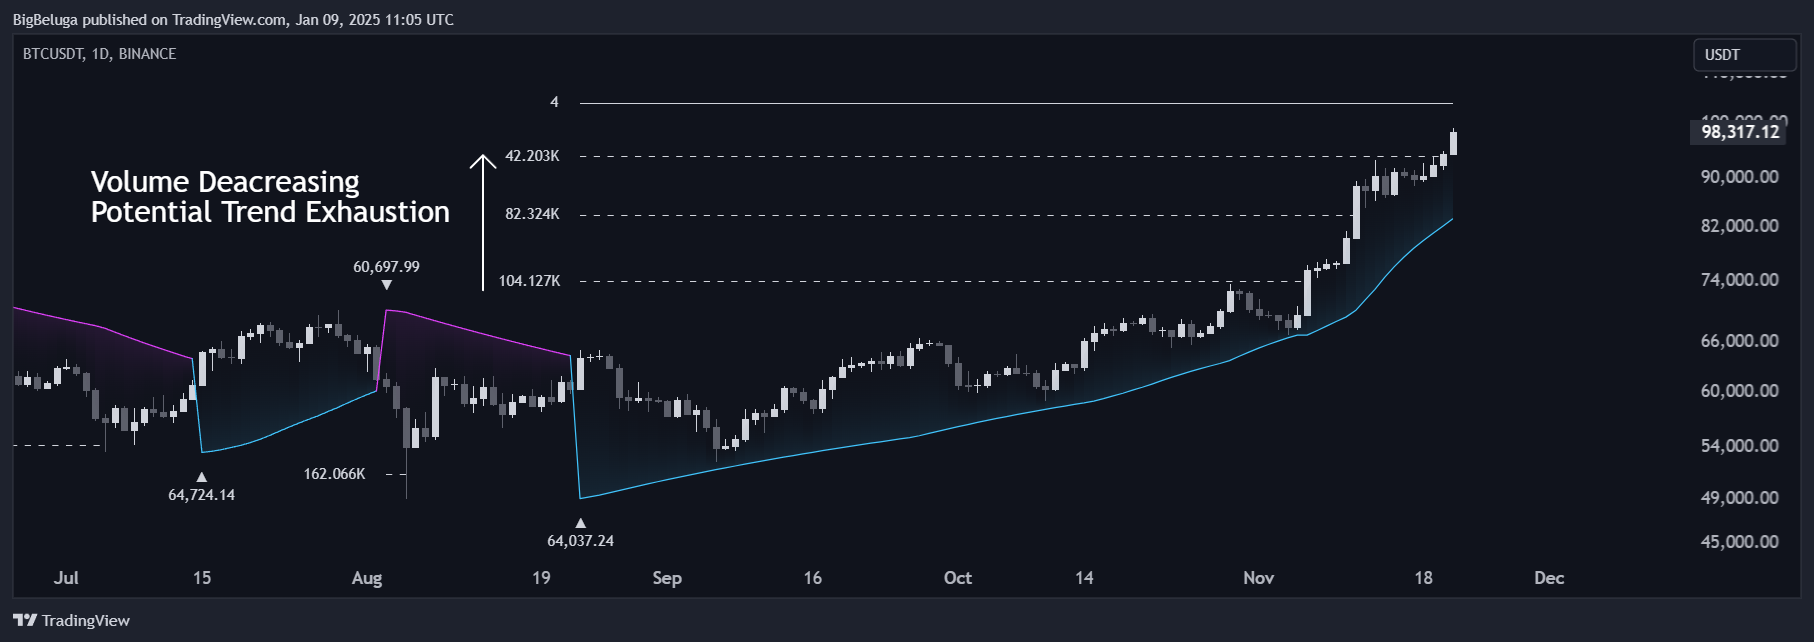Click the 162.066K volume label
Image resolution: width=1814 pixels, height=642 pixels.
(x=334, y=474)
